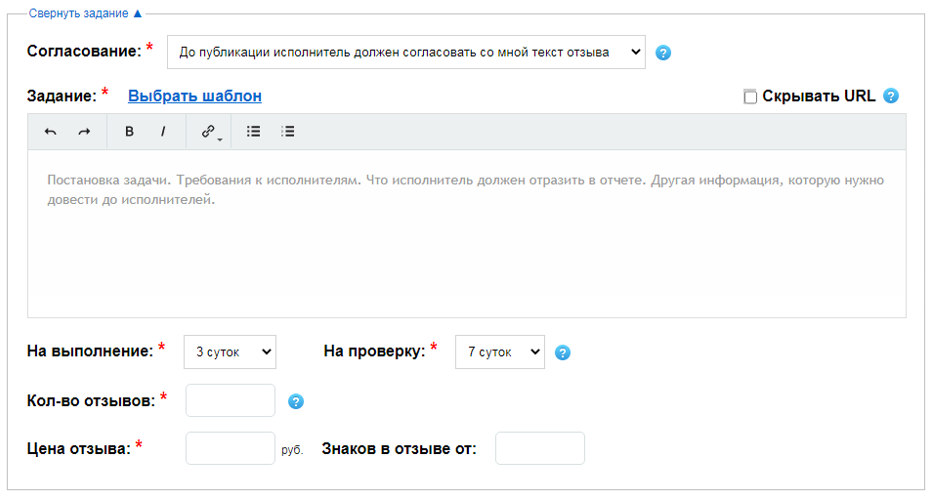This screenshot has width=929, height=495.
Task: Open help icon next to Согласование dropdown
Action: pos(663,53)
